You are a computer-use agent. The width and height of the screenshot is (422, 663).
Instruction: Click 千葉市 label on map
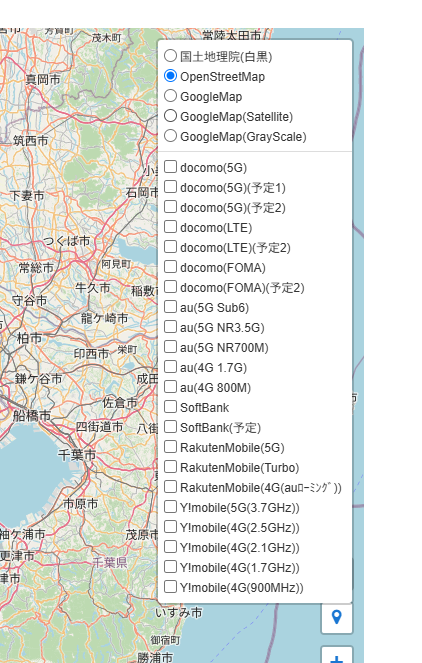point(77,455)
